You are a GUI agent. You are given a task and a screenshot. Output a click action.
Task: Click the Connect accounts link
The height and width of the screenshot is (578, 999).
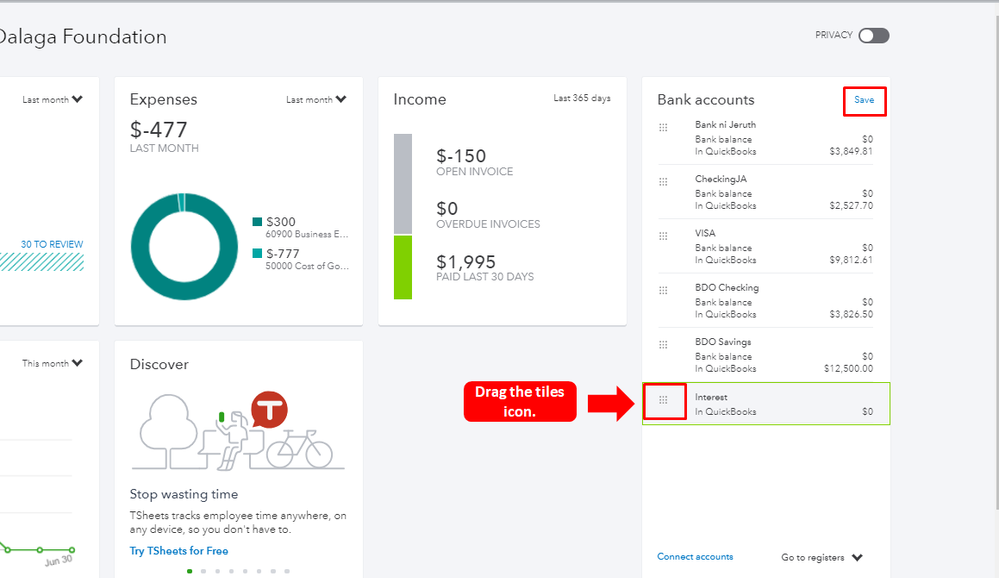click(695, 557)
